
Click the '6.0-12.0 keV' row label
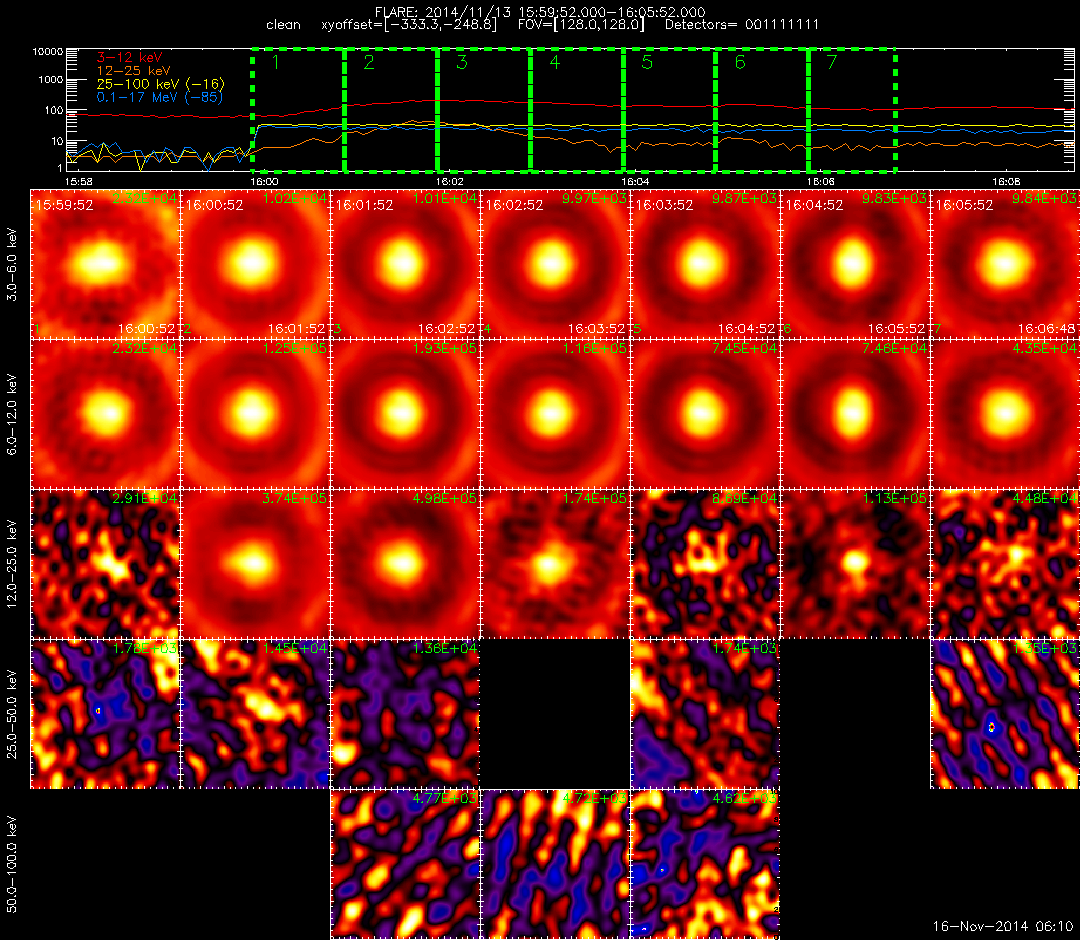12,415
